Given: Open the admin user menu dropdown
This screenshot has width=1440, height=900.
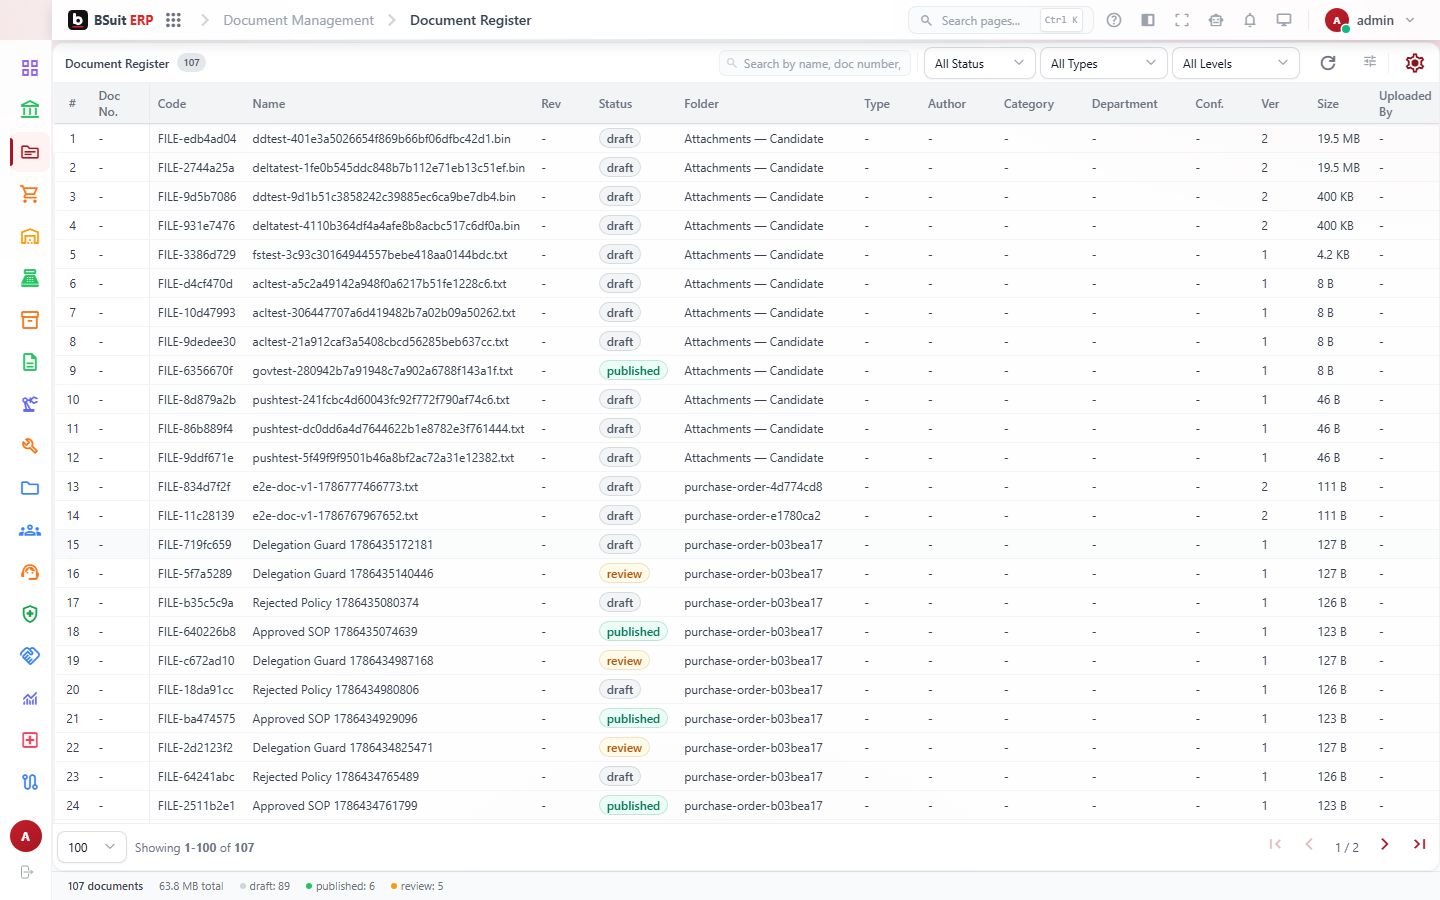Looking at the screenshot, I should pyautogui.click(x=1370, y=20).
